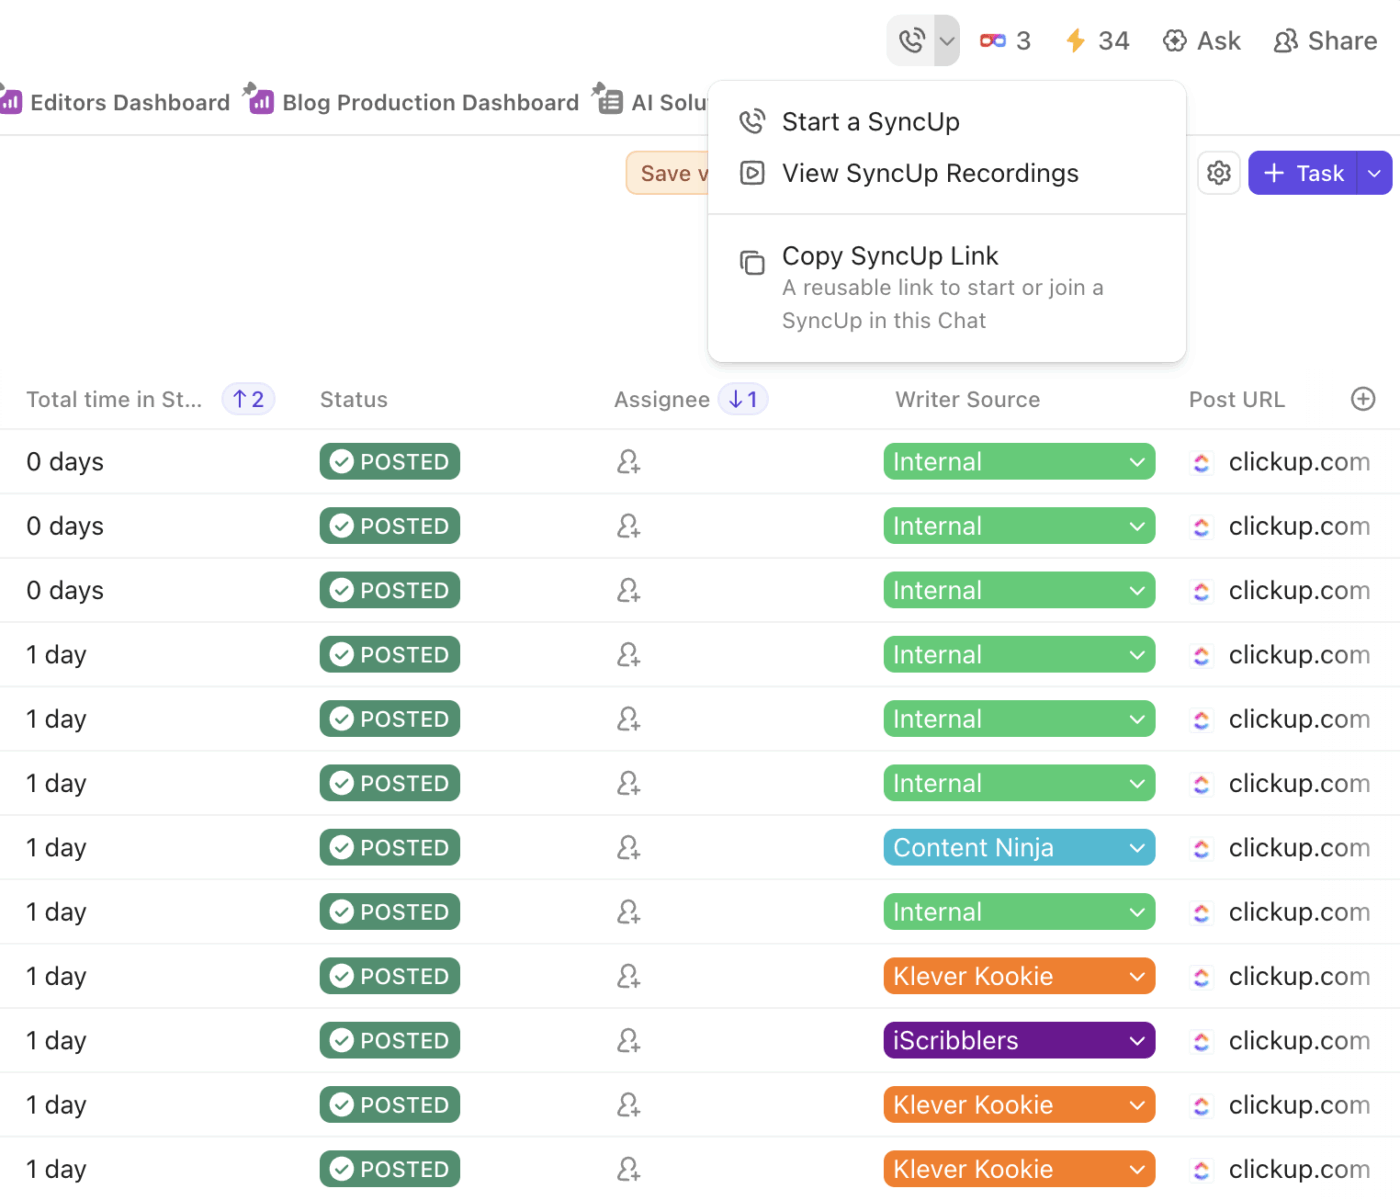
Task: Open the view settings gear icon
Action: click(x=1218, y=173)
